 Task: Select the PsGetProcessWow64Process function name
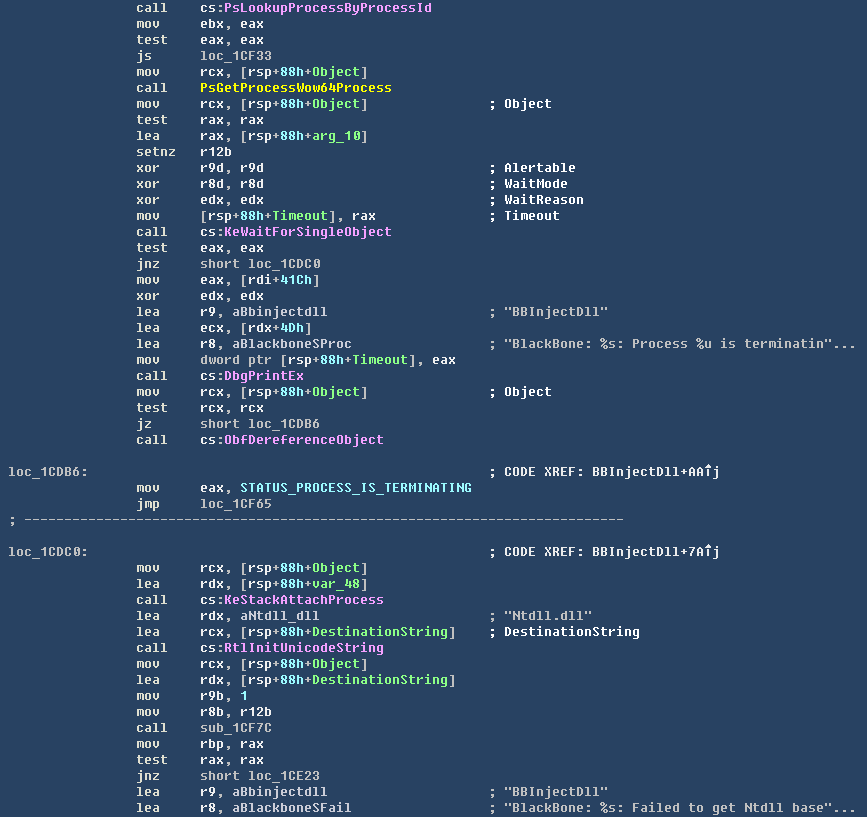click(295, 88)
